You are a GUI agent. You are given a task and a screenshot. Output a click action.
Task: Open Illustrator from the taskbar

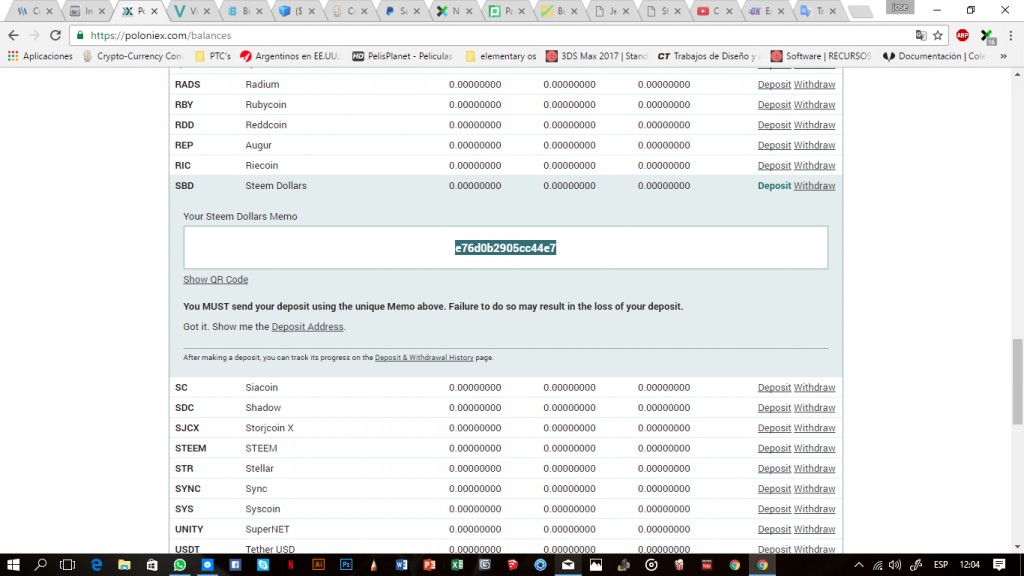coord(319,565)
